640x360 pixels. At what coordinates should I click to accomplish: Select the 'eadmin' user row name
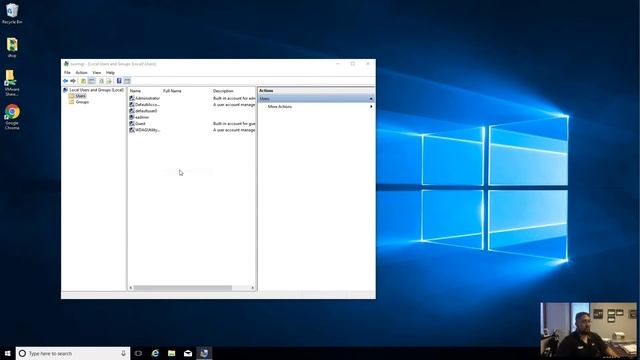click(x=142, y=117)
